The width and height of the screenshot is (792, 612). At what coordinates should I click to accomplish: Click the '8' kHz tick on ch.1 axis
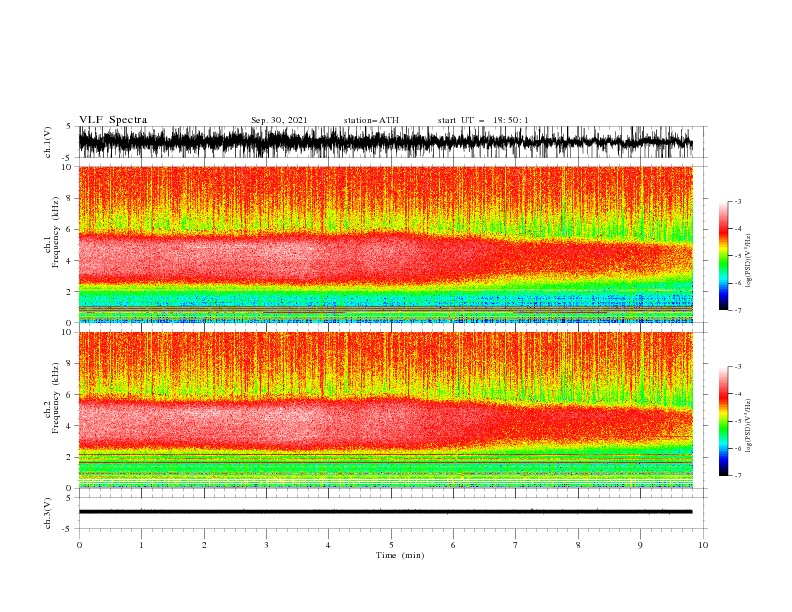tap(71, 198)
